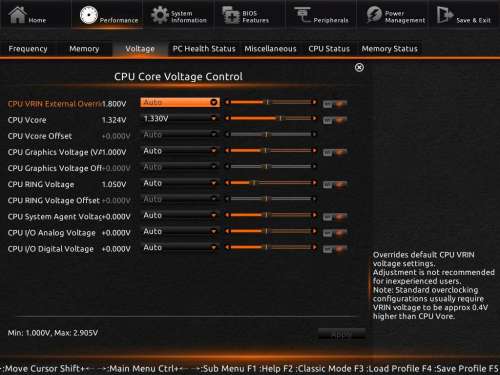Screen dimensions: 500x375
Task: Select the CPU Vcore row label
Action: [27, 120]
